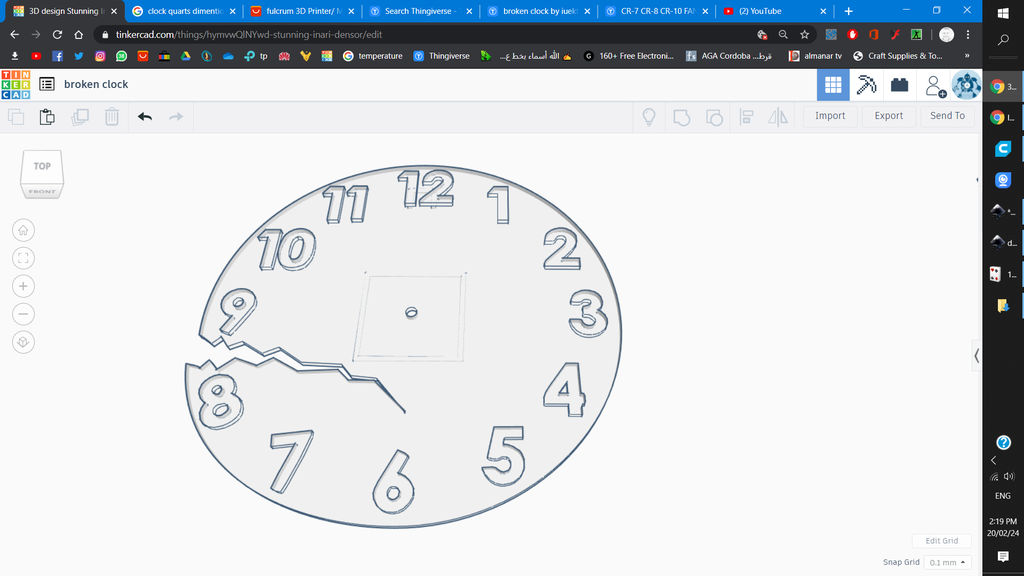Open a new browser tab
The width and height of the screenshot is (1024, 576).
click(848, 11)
